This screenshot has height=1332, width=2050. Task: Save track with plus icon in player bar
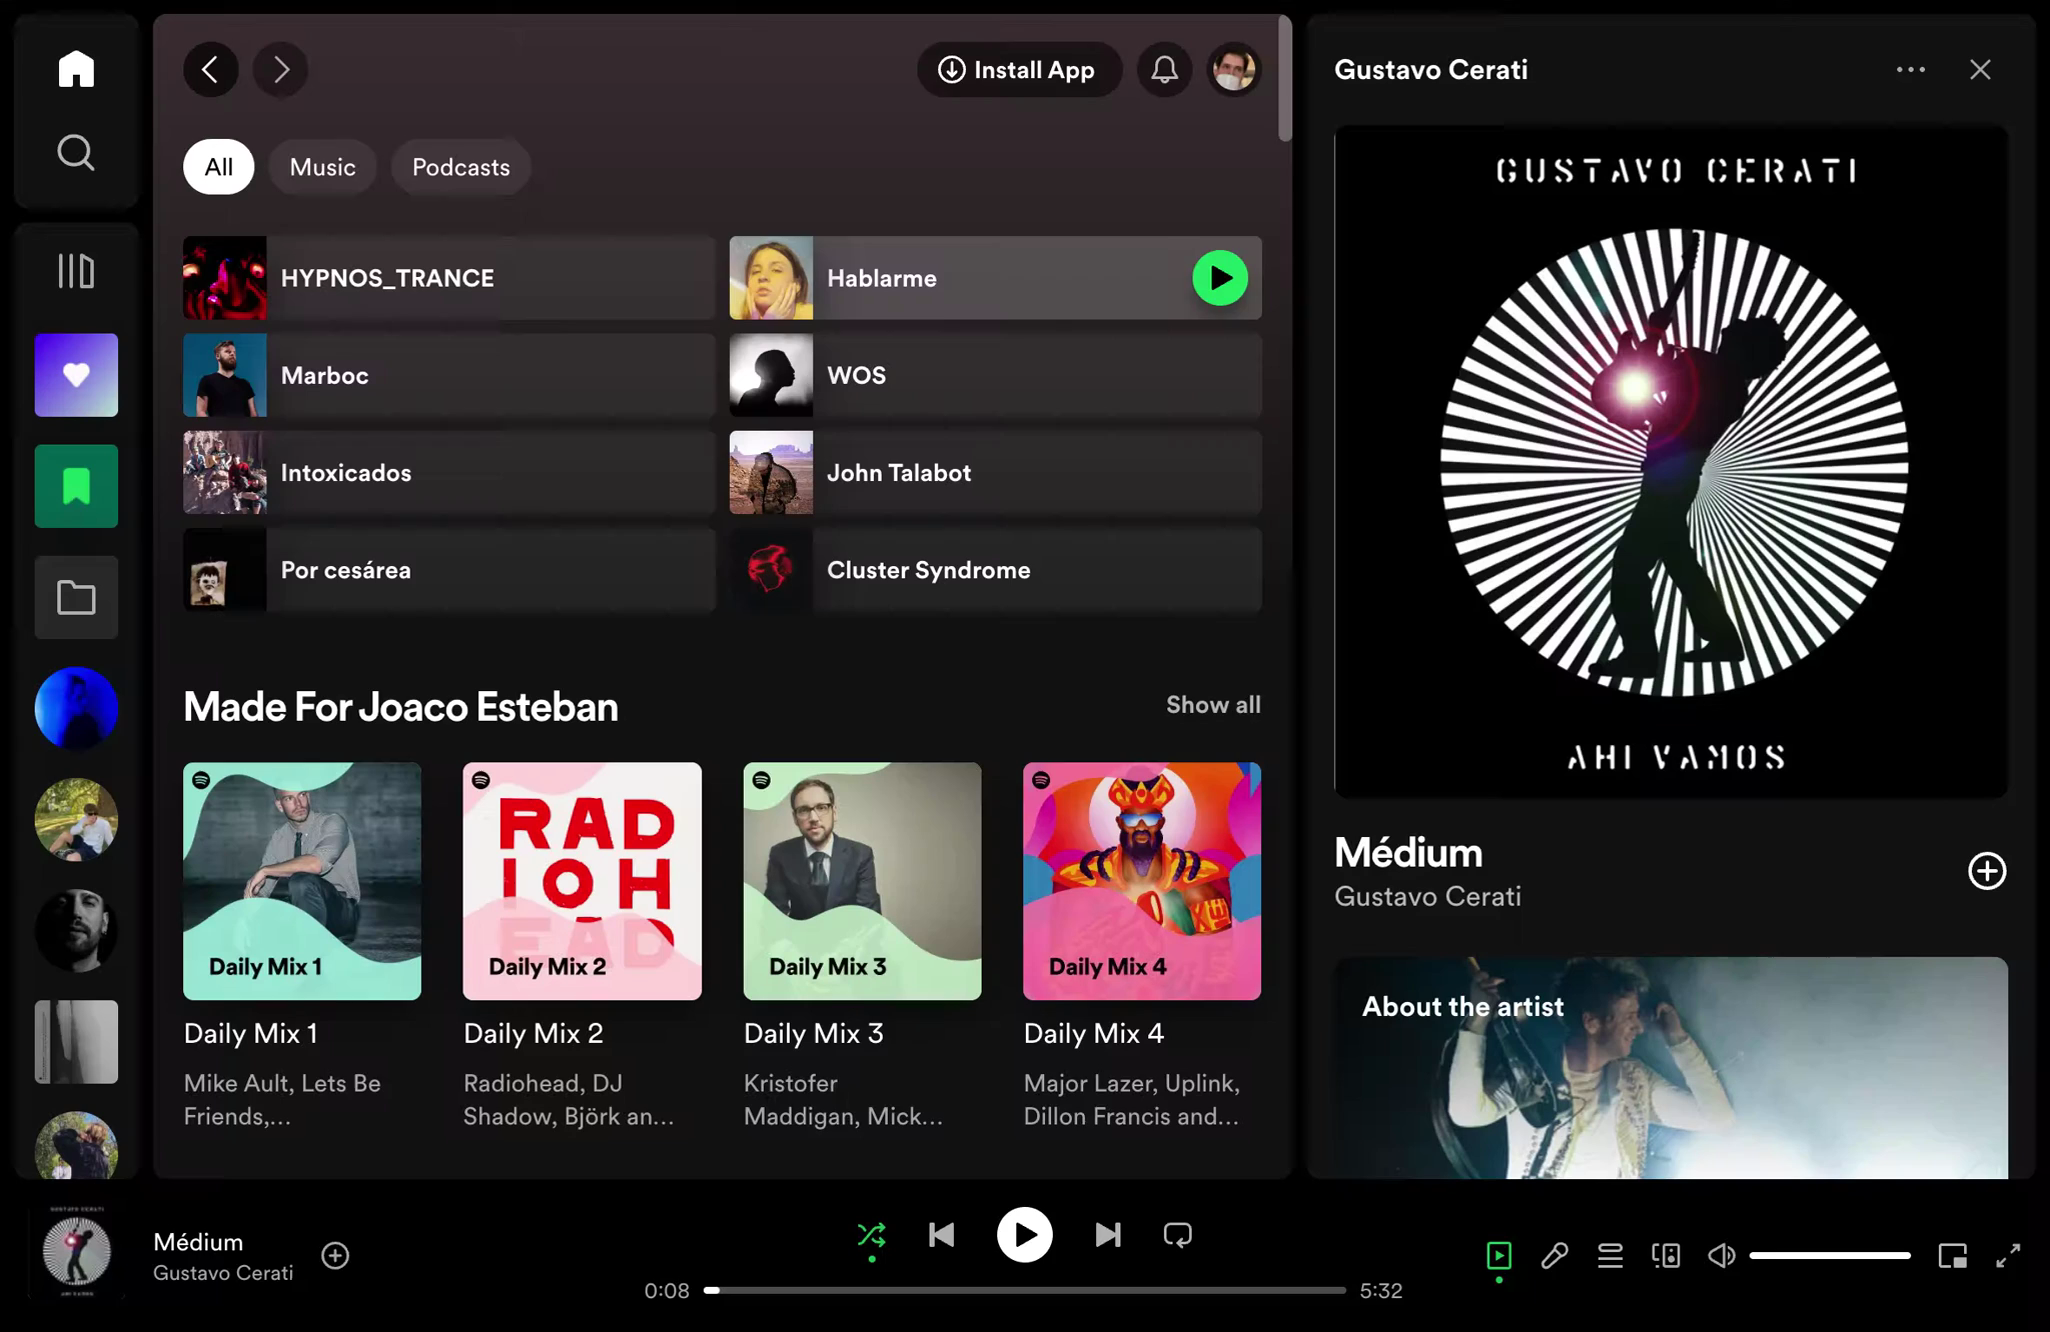[335, 1255]
